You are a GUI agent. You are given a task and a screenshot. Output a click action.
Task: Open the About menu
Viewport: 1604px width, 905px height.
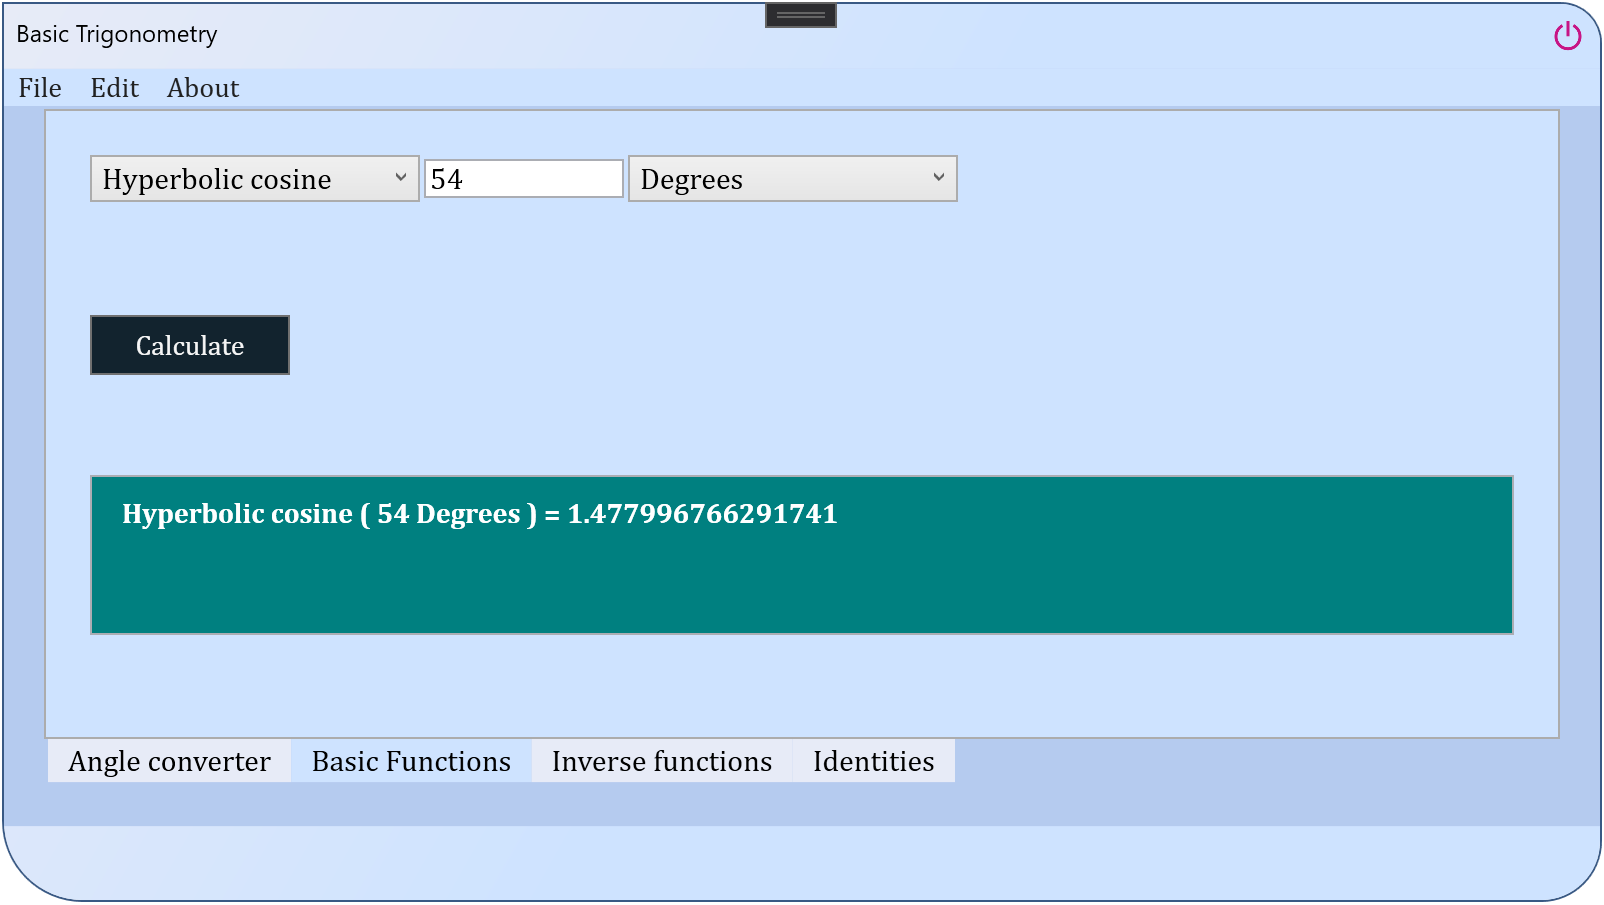pyautogui.click(x=203, y=88)
